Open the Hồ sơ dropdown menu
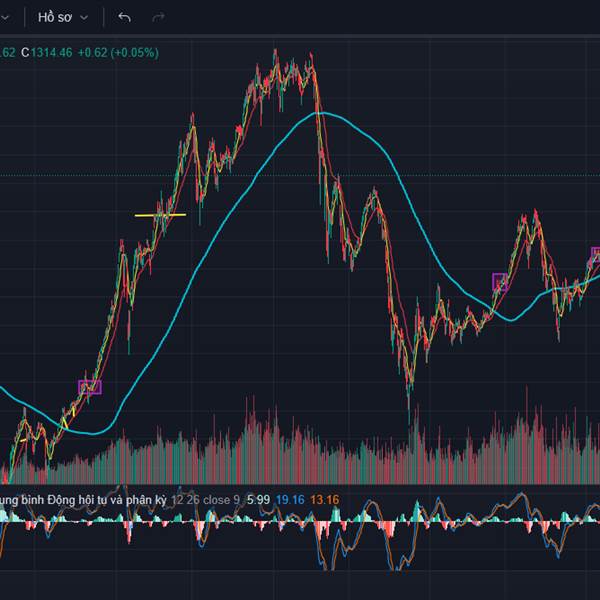This screenshot has height=600, width=600. [x=63, y=18]
